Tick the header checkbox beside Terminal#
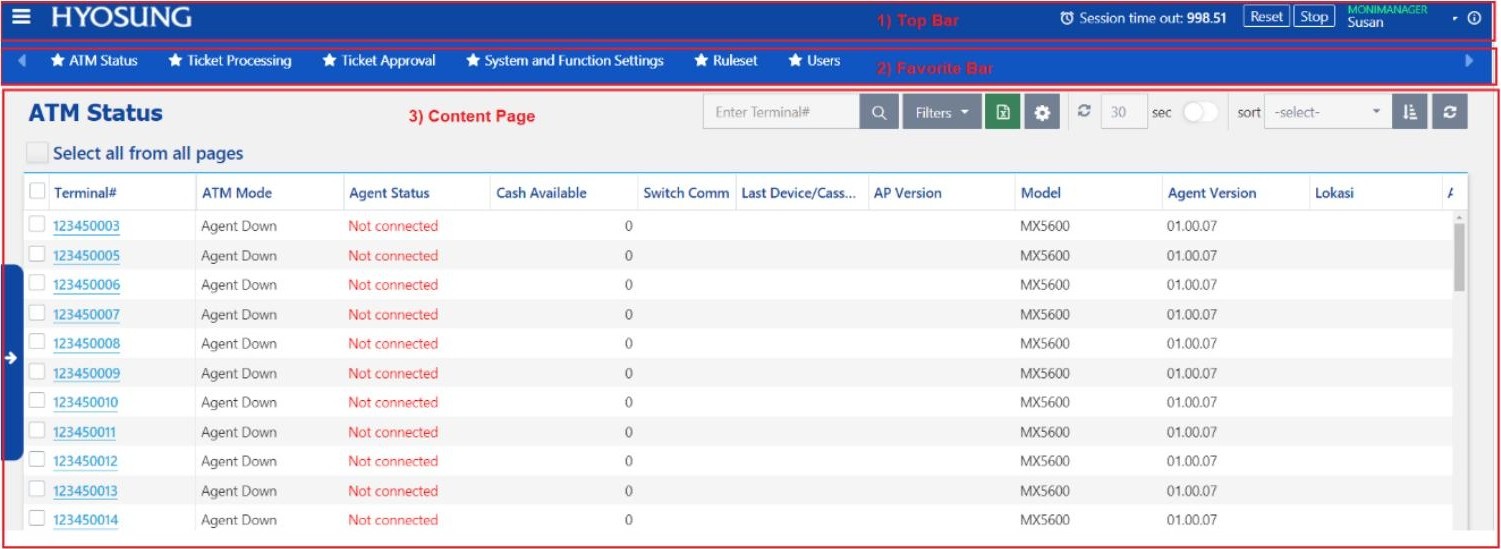Screen dimensions: 1501x549 (37, 192)
